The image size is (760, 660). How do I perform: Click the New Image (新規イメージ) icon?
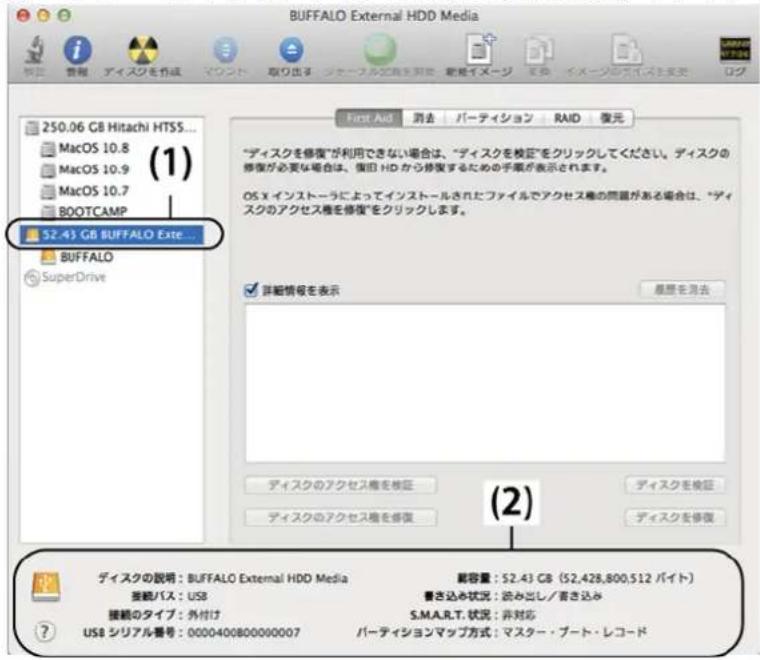click(x=480, y=49)
